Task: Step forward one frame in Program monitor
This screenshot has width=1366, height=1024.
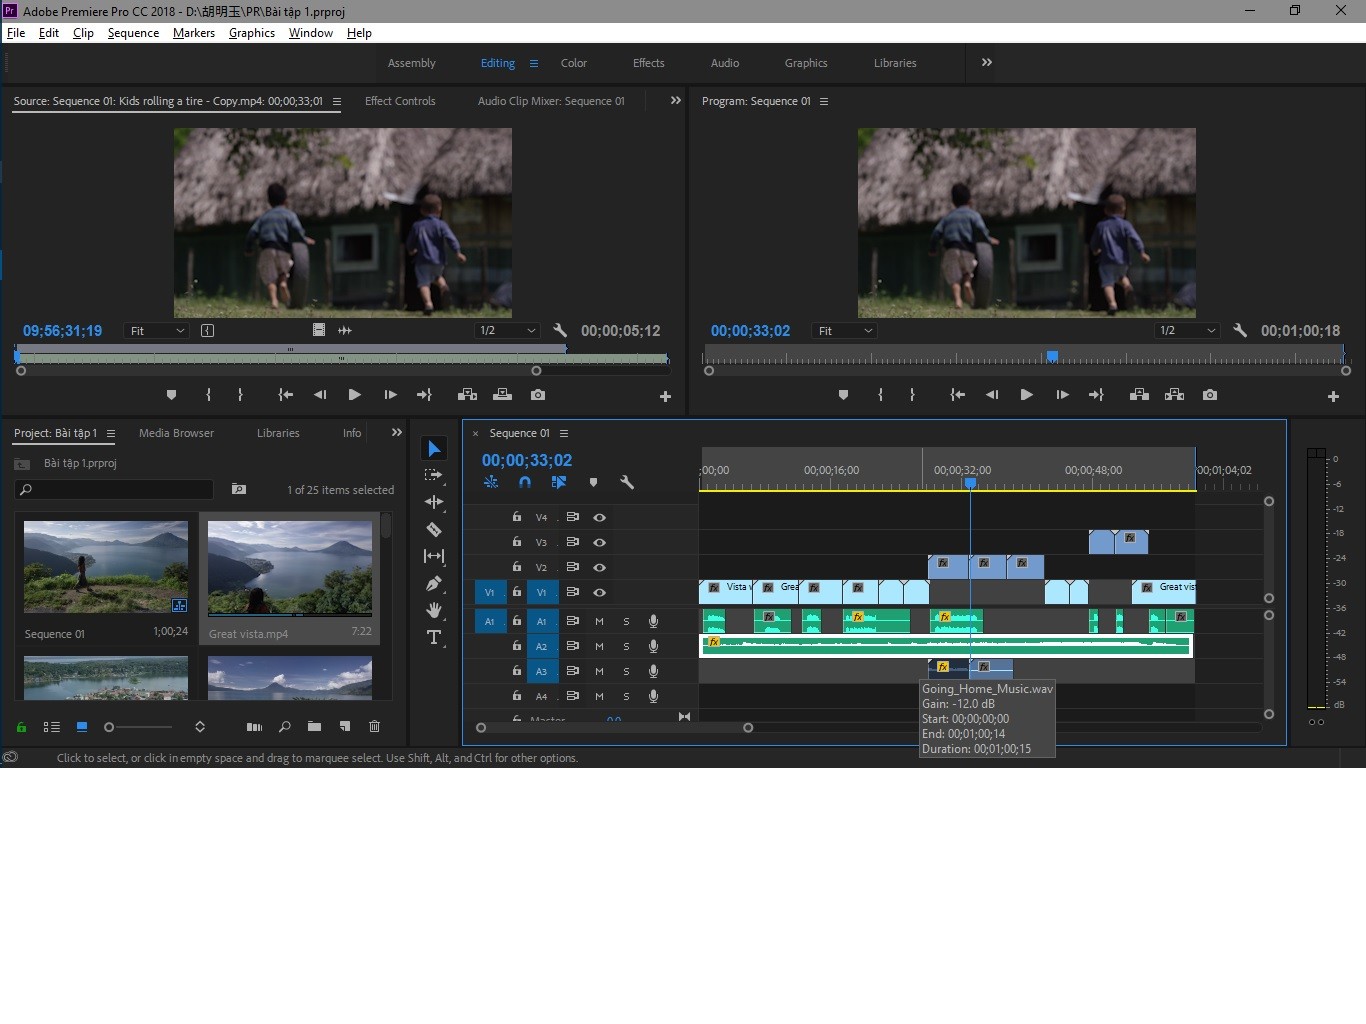Action: click(x=1062, y=395)
